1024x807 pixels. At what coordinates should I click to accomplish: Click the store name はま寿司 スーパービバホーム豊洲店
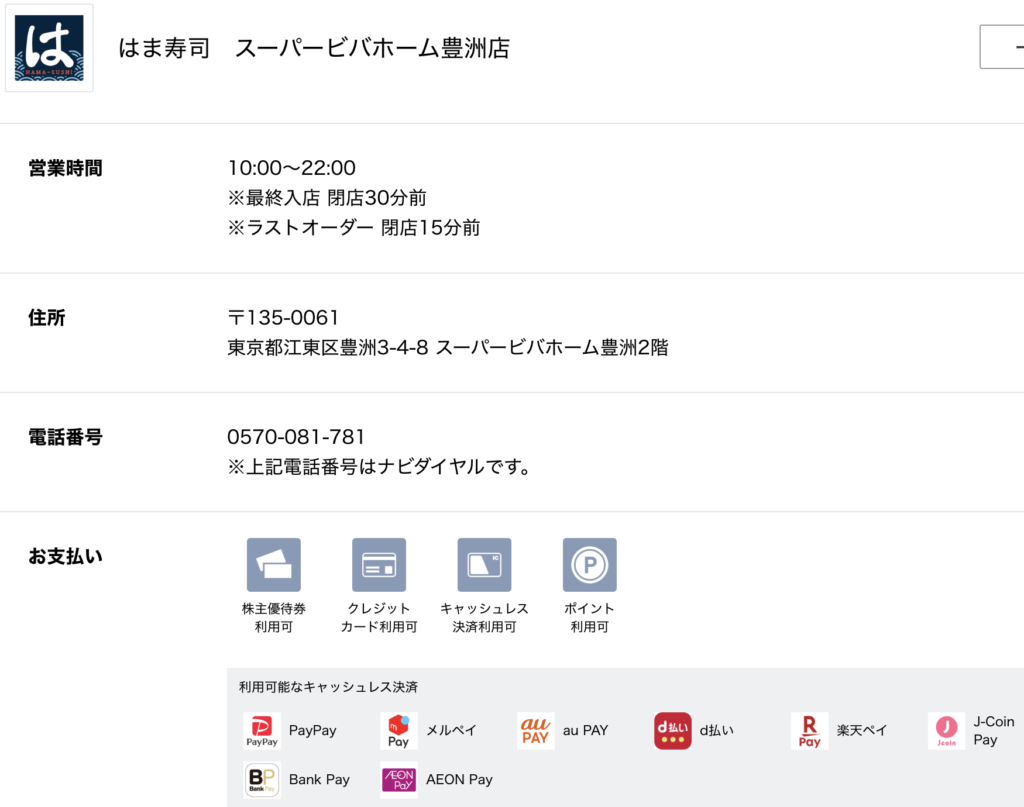tap(314, 48)
